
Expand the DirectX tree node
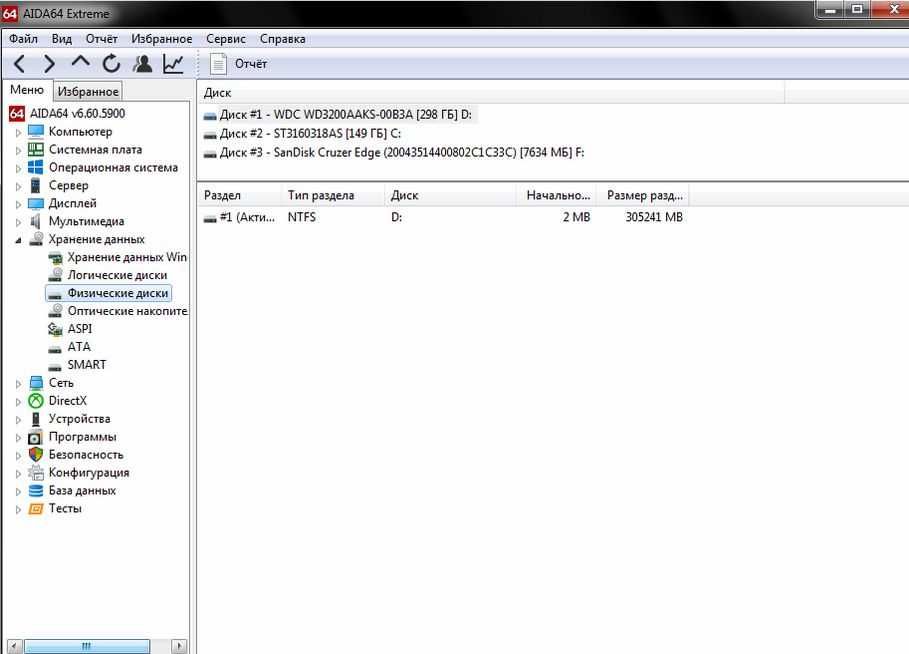coord(18,402)
